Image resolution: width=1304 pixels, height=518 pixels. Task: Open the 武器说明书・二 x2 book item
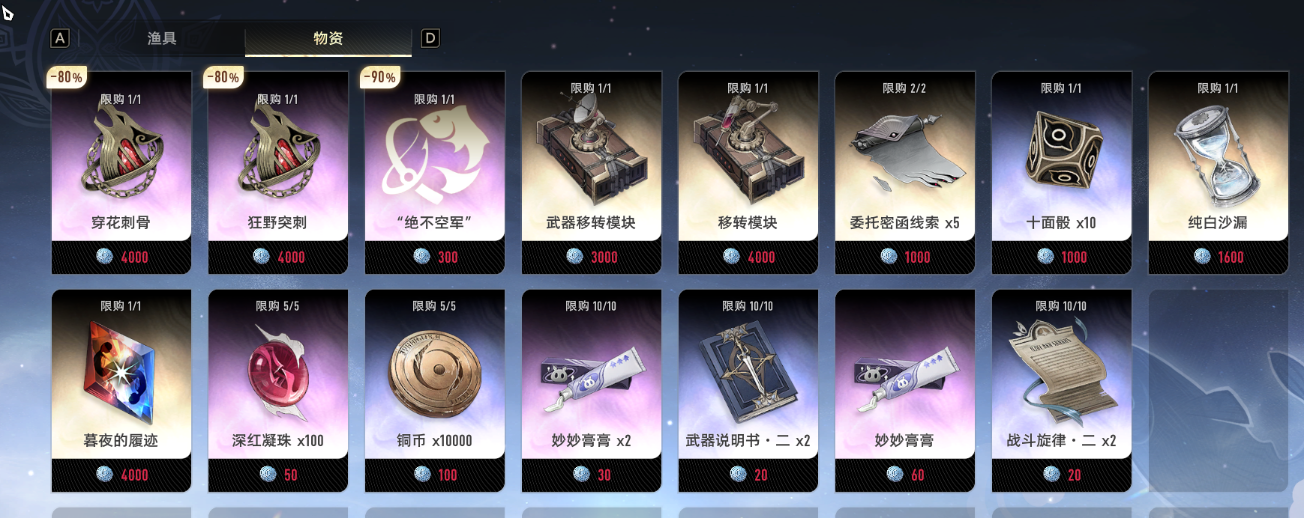[748, 391]
